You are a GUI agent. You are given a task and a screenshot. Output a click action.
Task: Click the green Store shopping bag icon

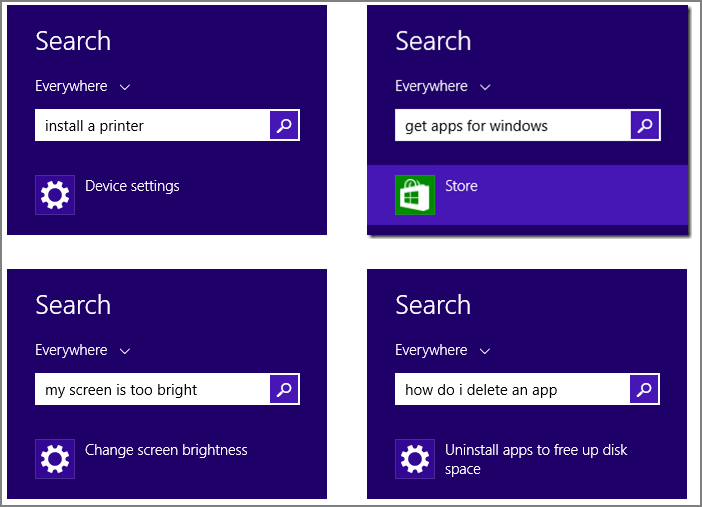(415, 195)
